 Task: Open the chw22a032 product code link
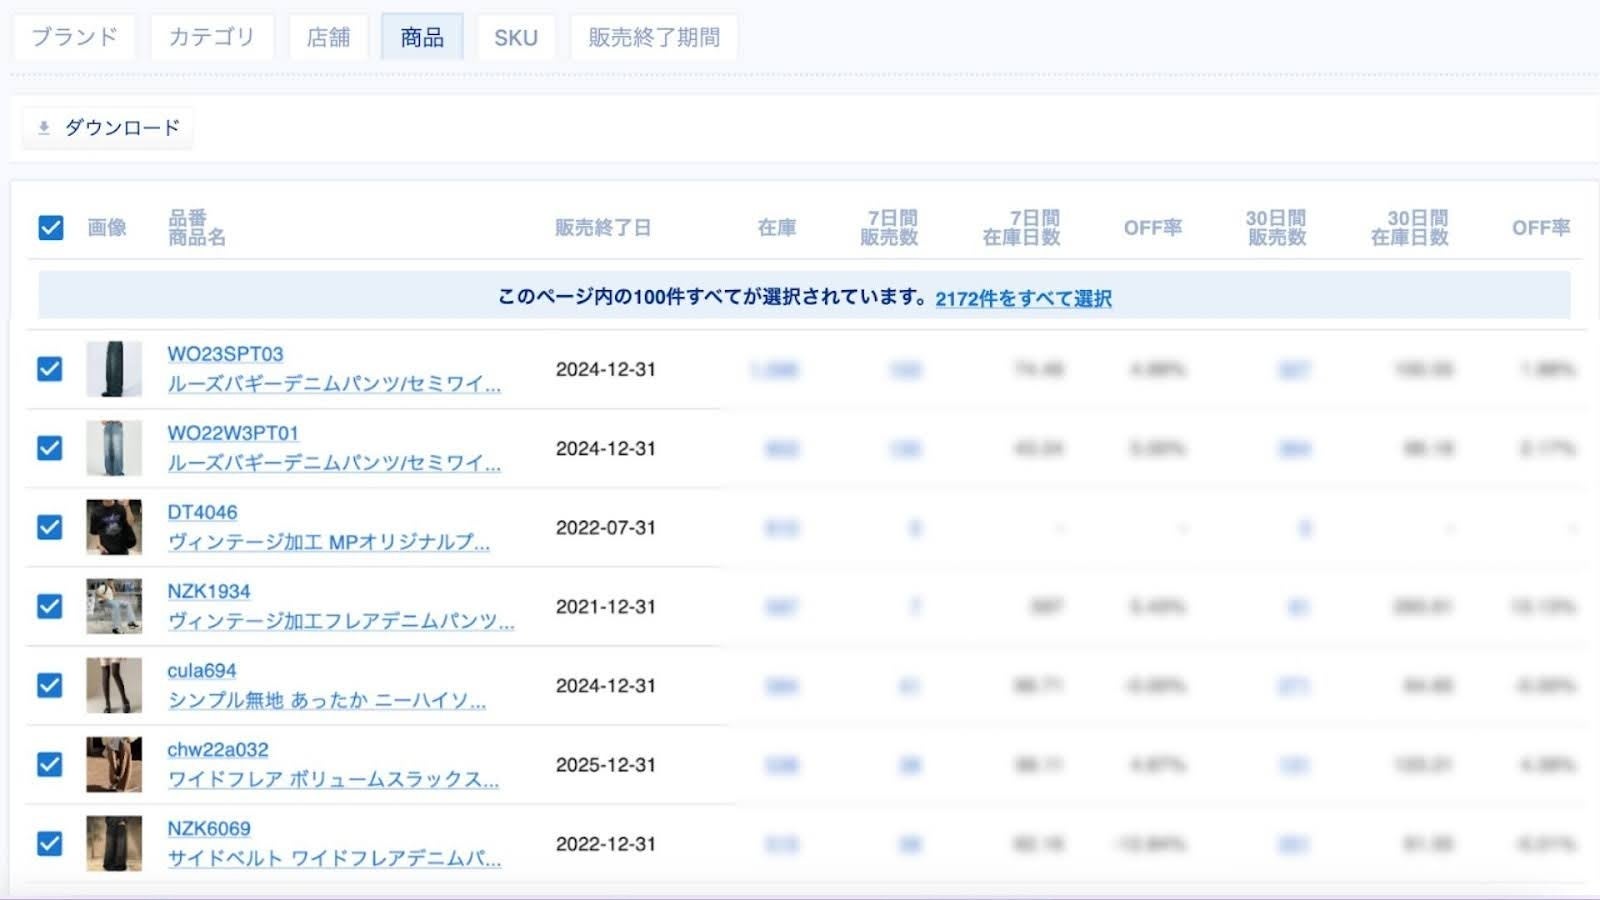[218, 749]
